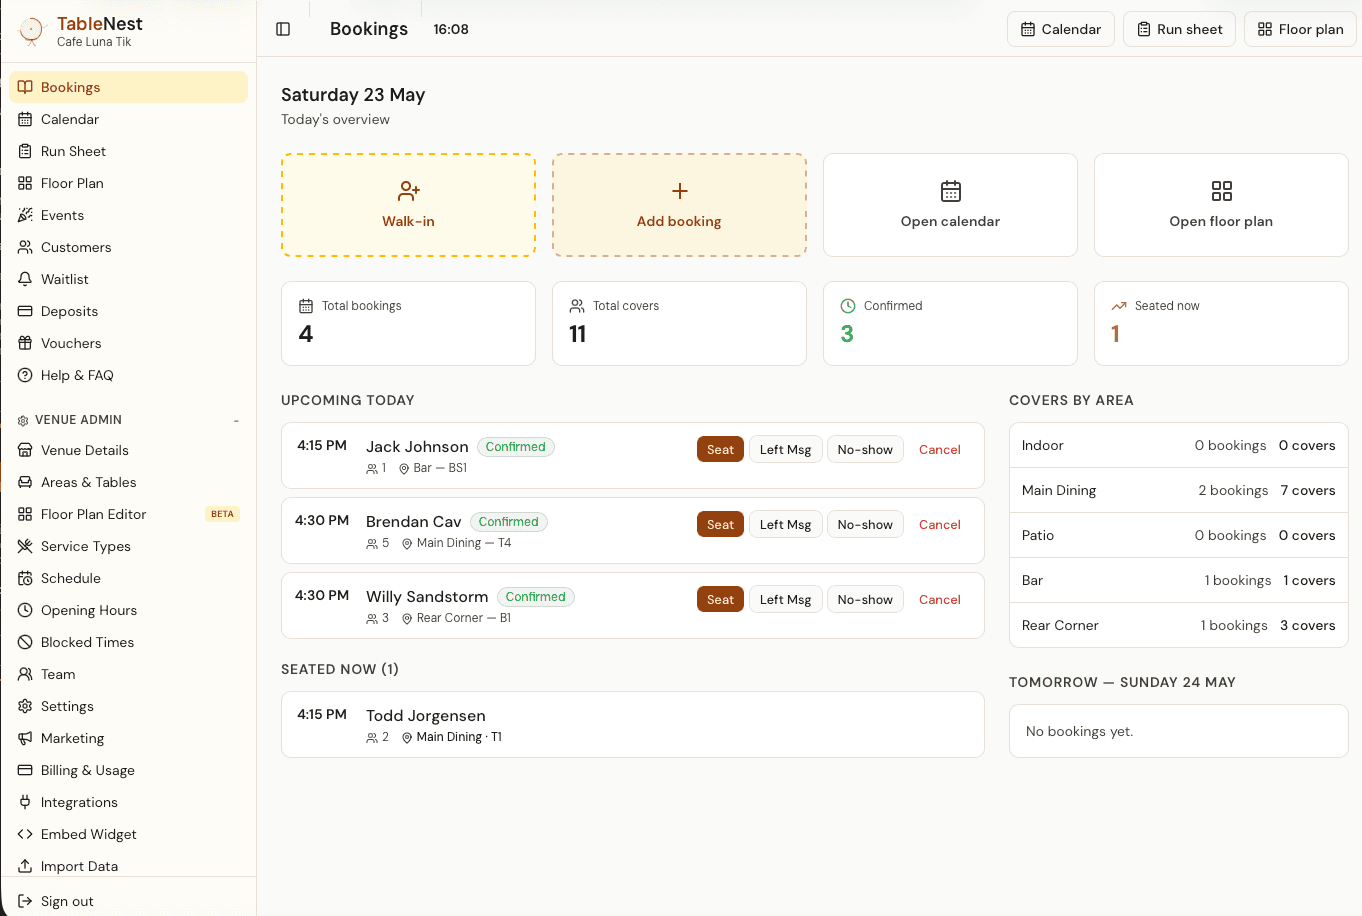Image resolution: width=1362 pixels, height=916 pixels.
Task: Click the Vouchers gift icon
Action: tap(25, 343)
